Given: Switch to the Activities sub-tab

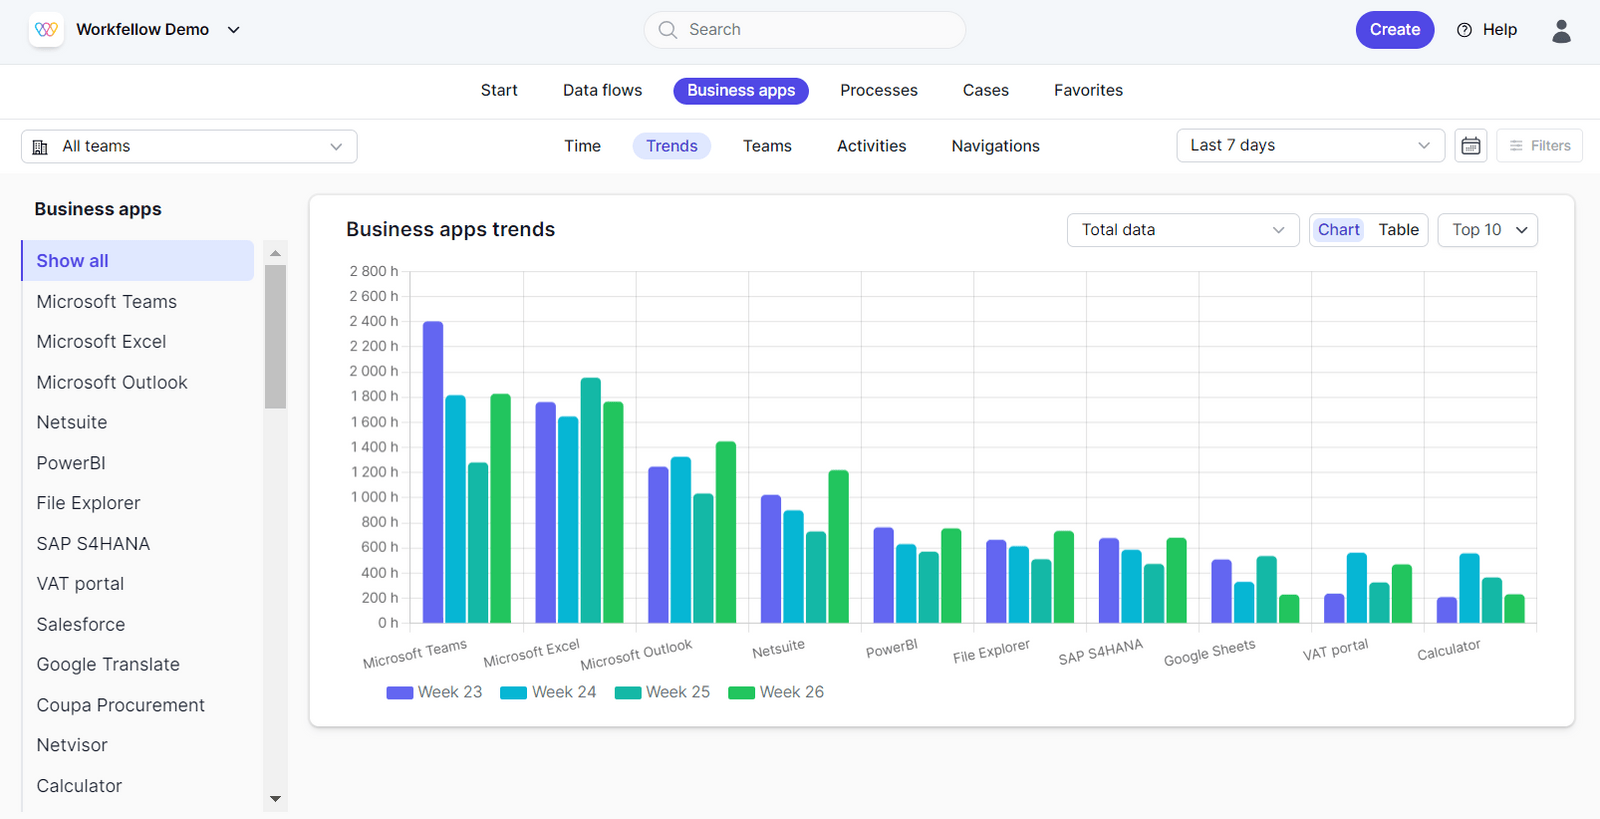Looking at the screenshot, I should coord(871,146).
